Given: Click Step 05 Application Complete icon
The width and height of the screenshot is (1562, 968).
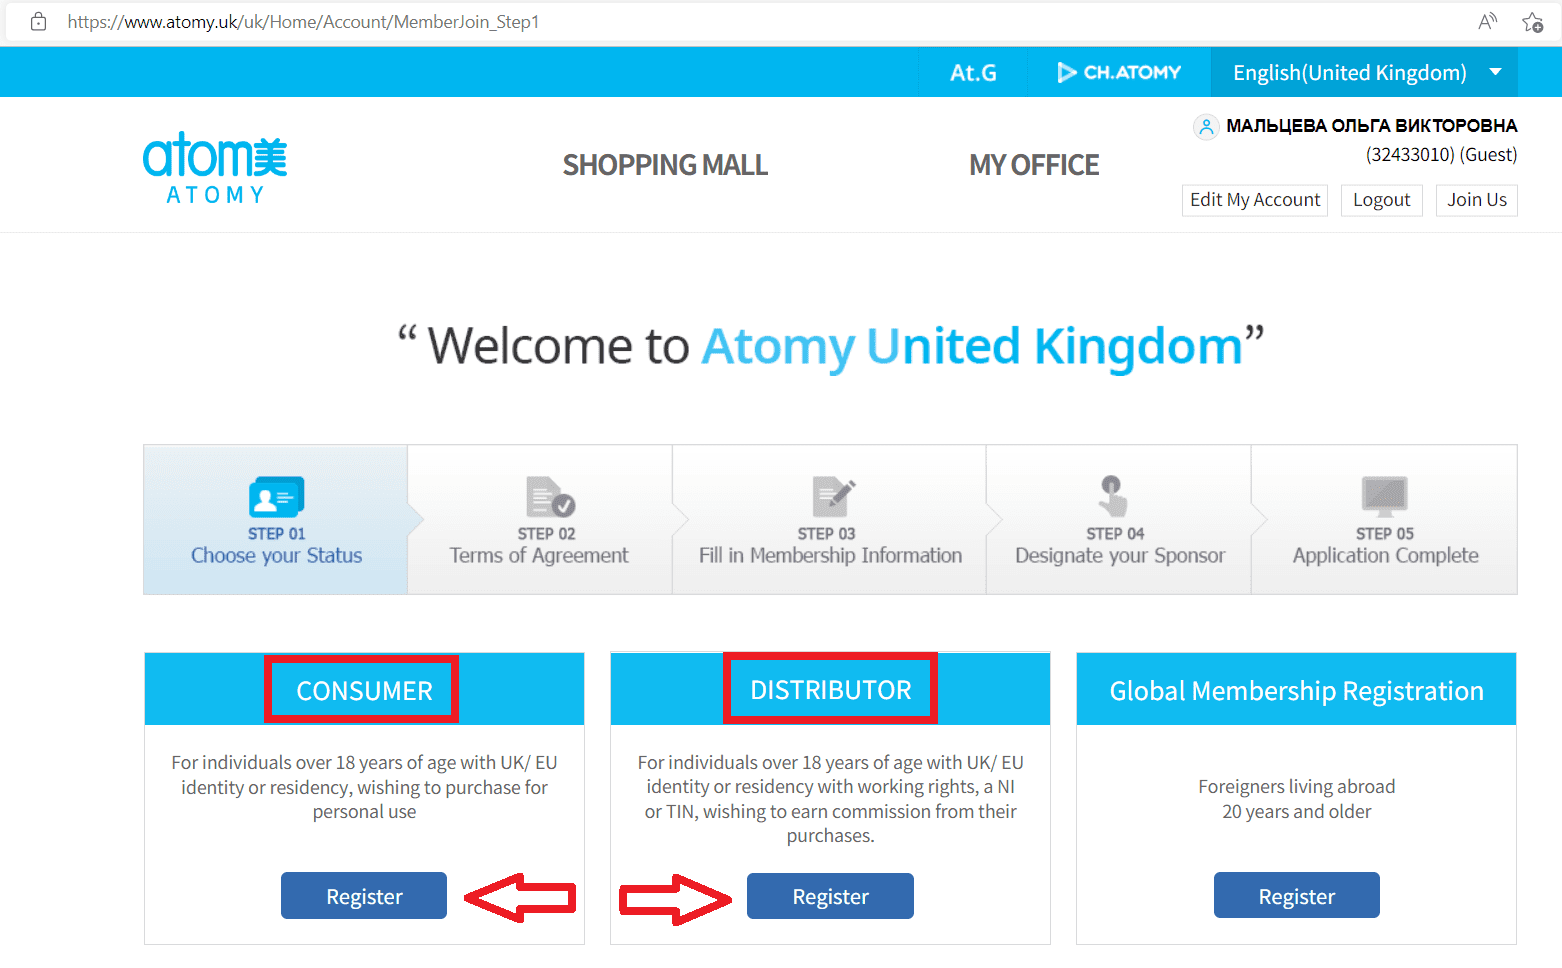Looking at the screenshot, I should click(x=1384, y=496).
